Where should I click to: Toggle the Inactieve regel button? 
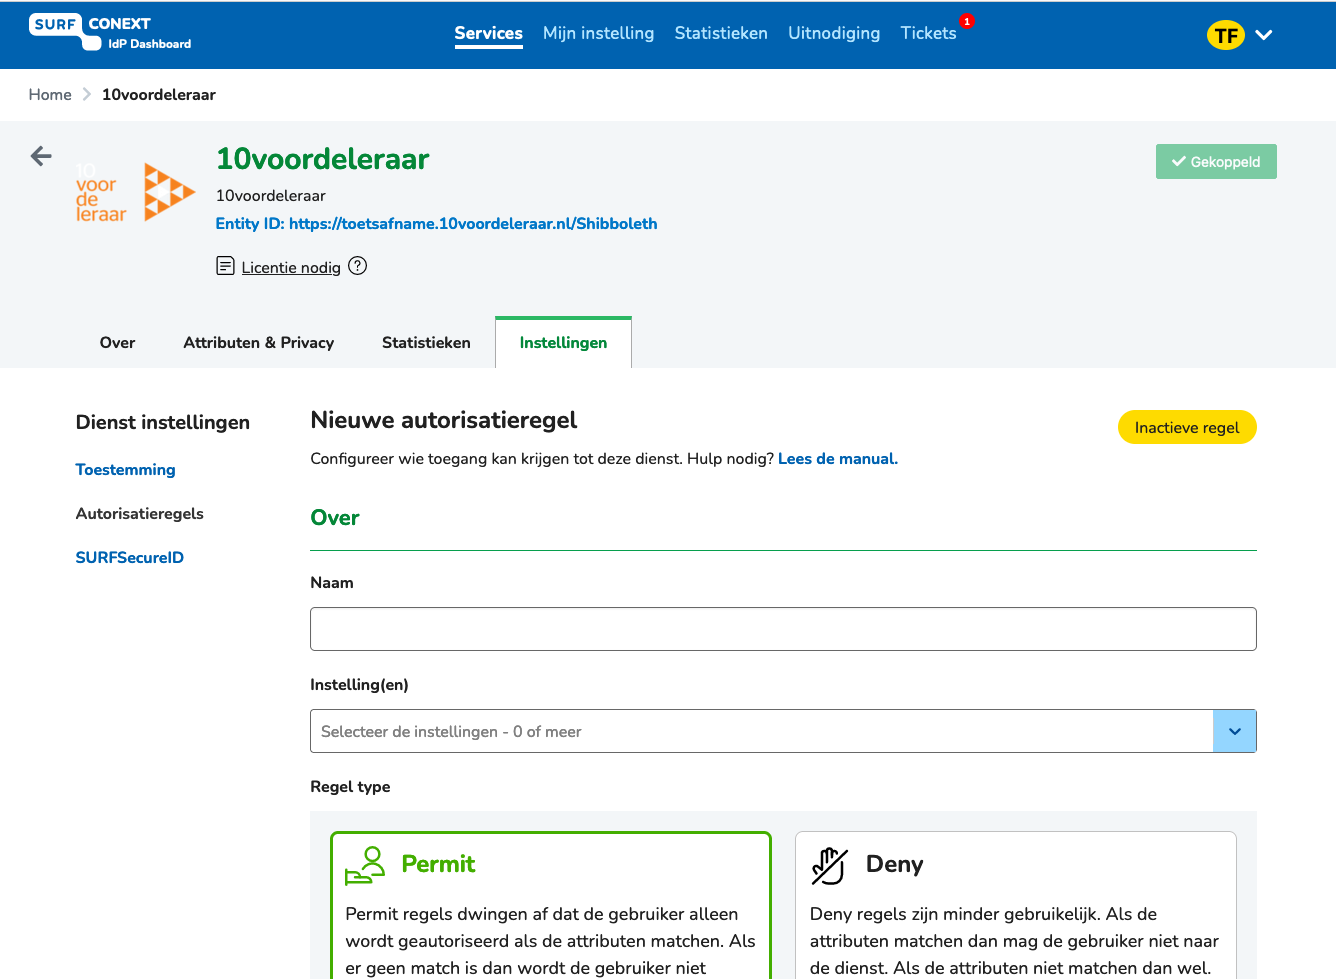[1187, 427]
